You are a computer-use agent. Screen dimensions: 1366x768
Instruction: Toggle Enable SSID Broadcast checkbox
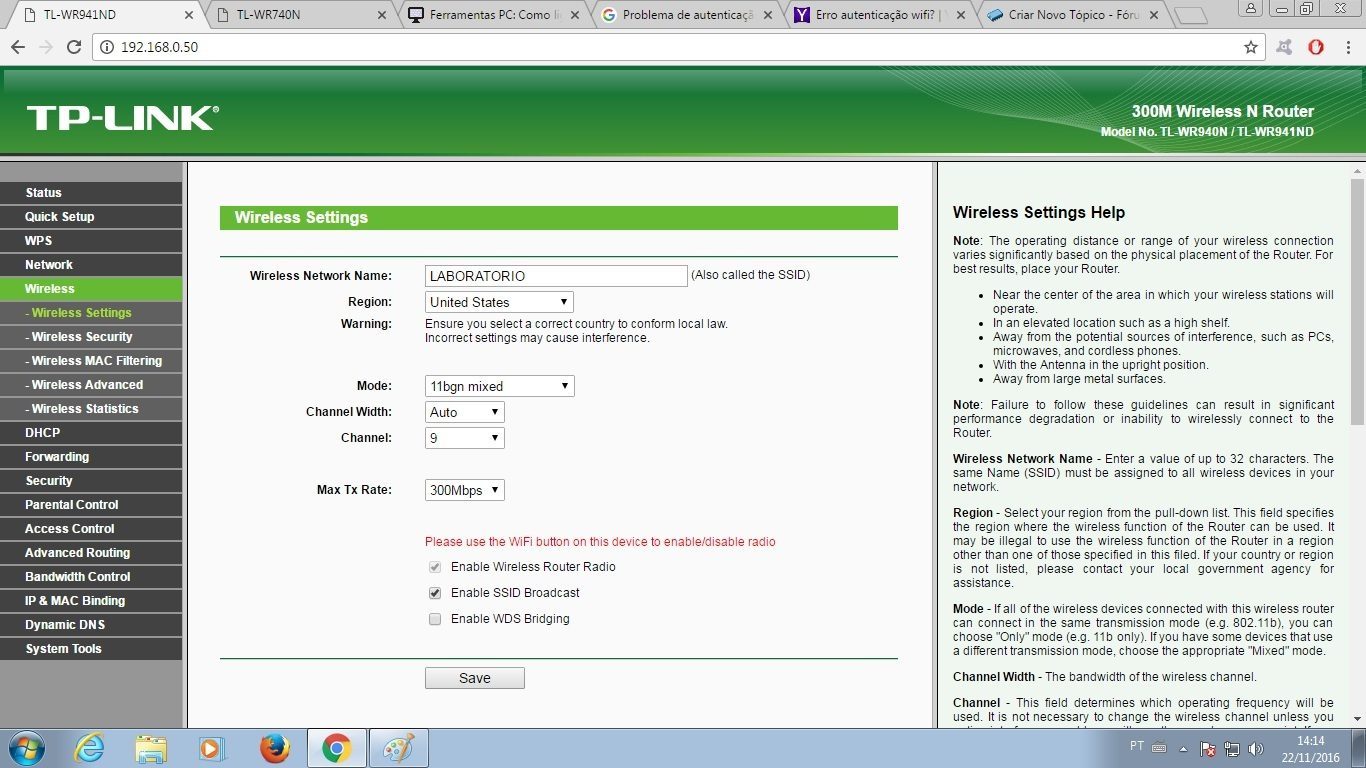coord(435,593)
